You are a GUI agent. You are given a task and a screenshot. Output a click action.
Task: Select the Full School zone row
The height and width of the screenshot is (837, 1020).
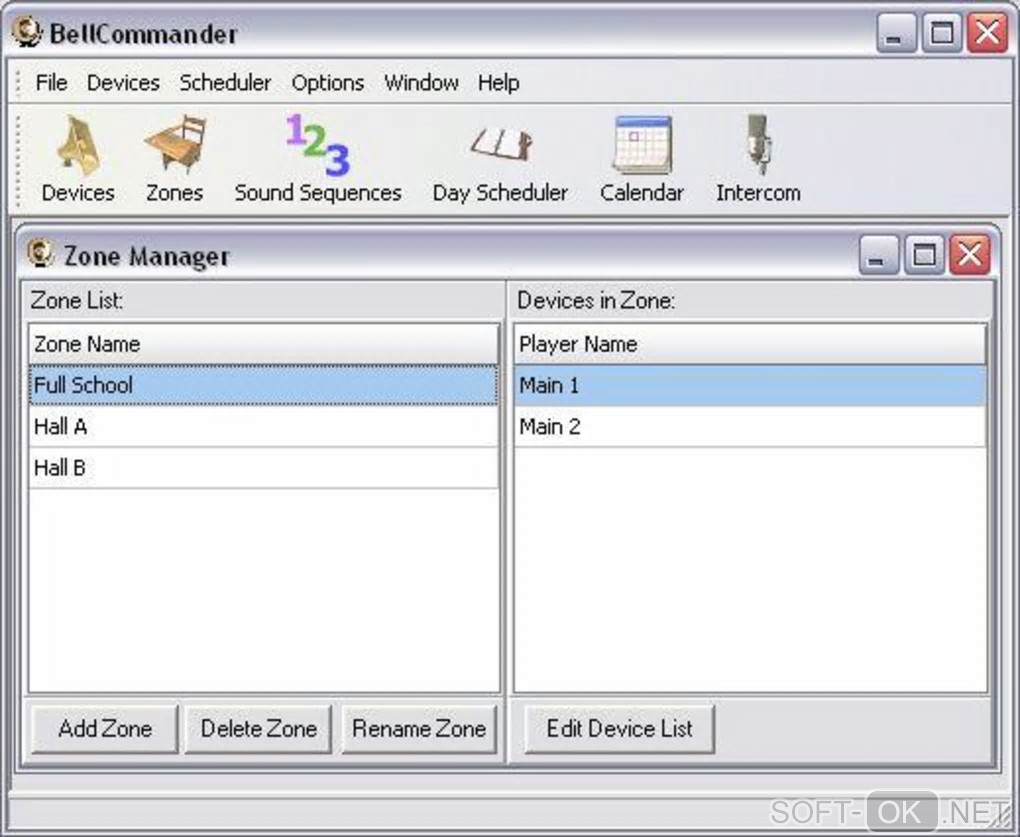click(263, 385)
